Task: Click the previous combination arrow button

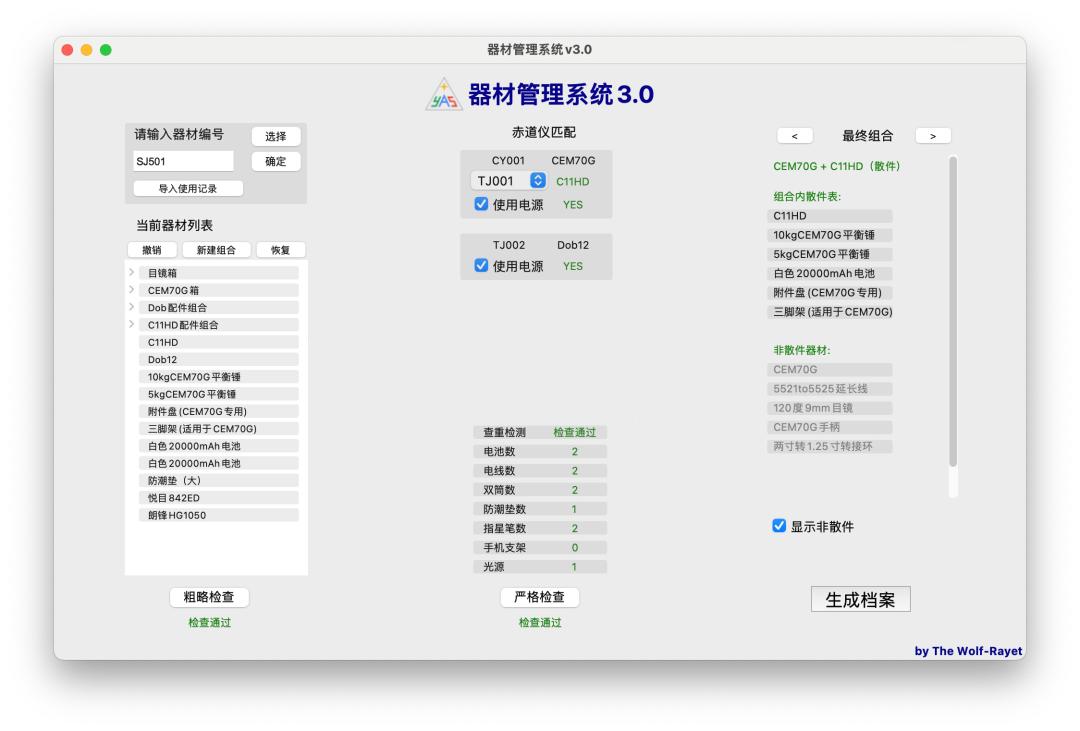Action: click(x=795, y=136)
